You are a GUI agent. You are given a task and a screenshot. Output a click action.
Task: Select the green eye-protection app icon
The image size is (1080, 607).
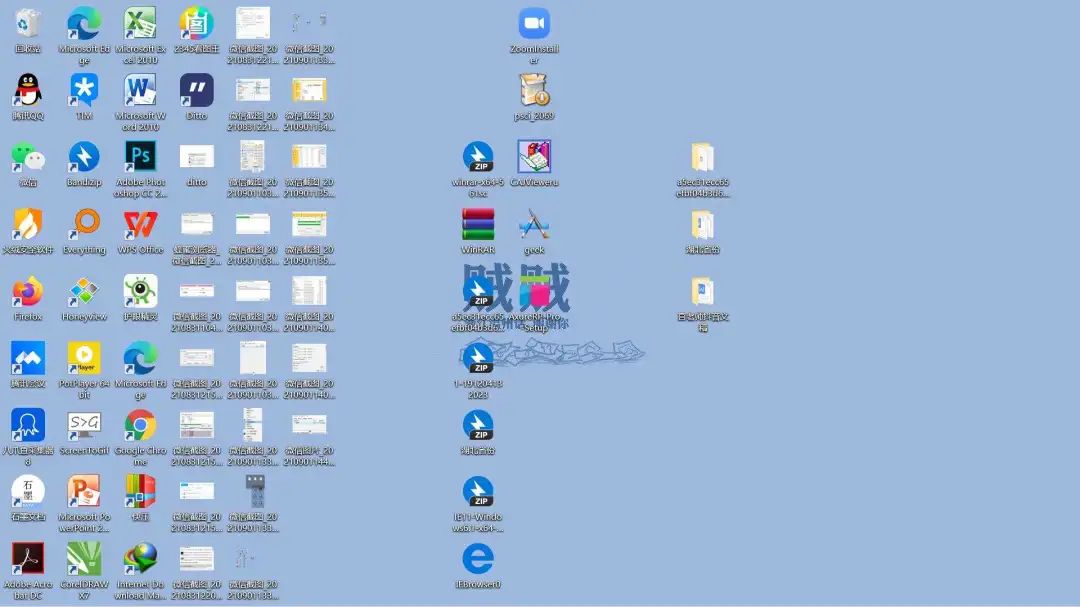point(140,291)
